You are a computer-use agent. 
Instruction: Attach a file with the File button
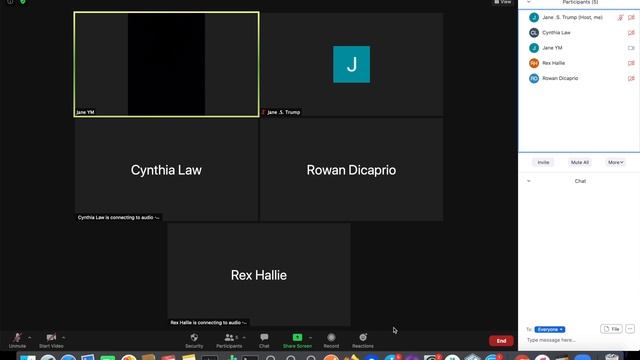611,329
